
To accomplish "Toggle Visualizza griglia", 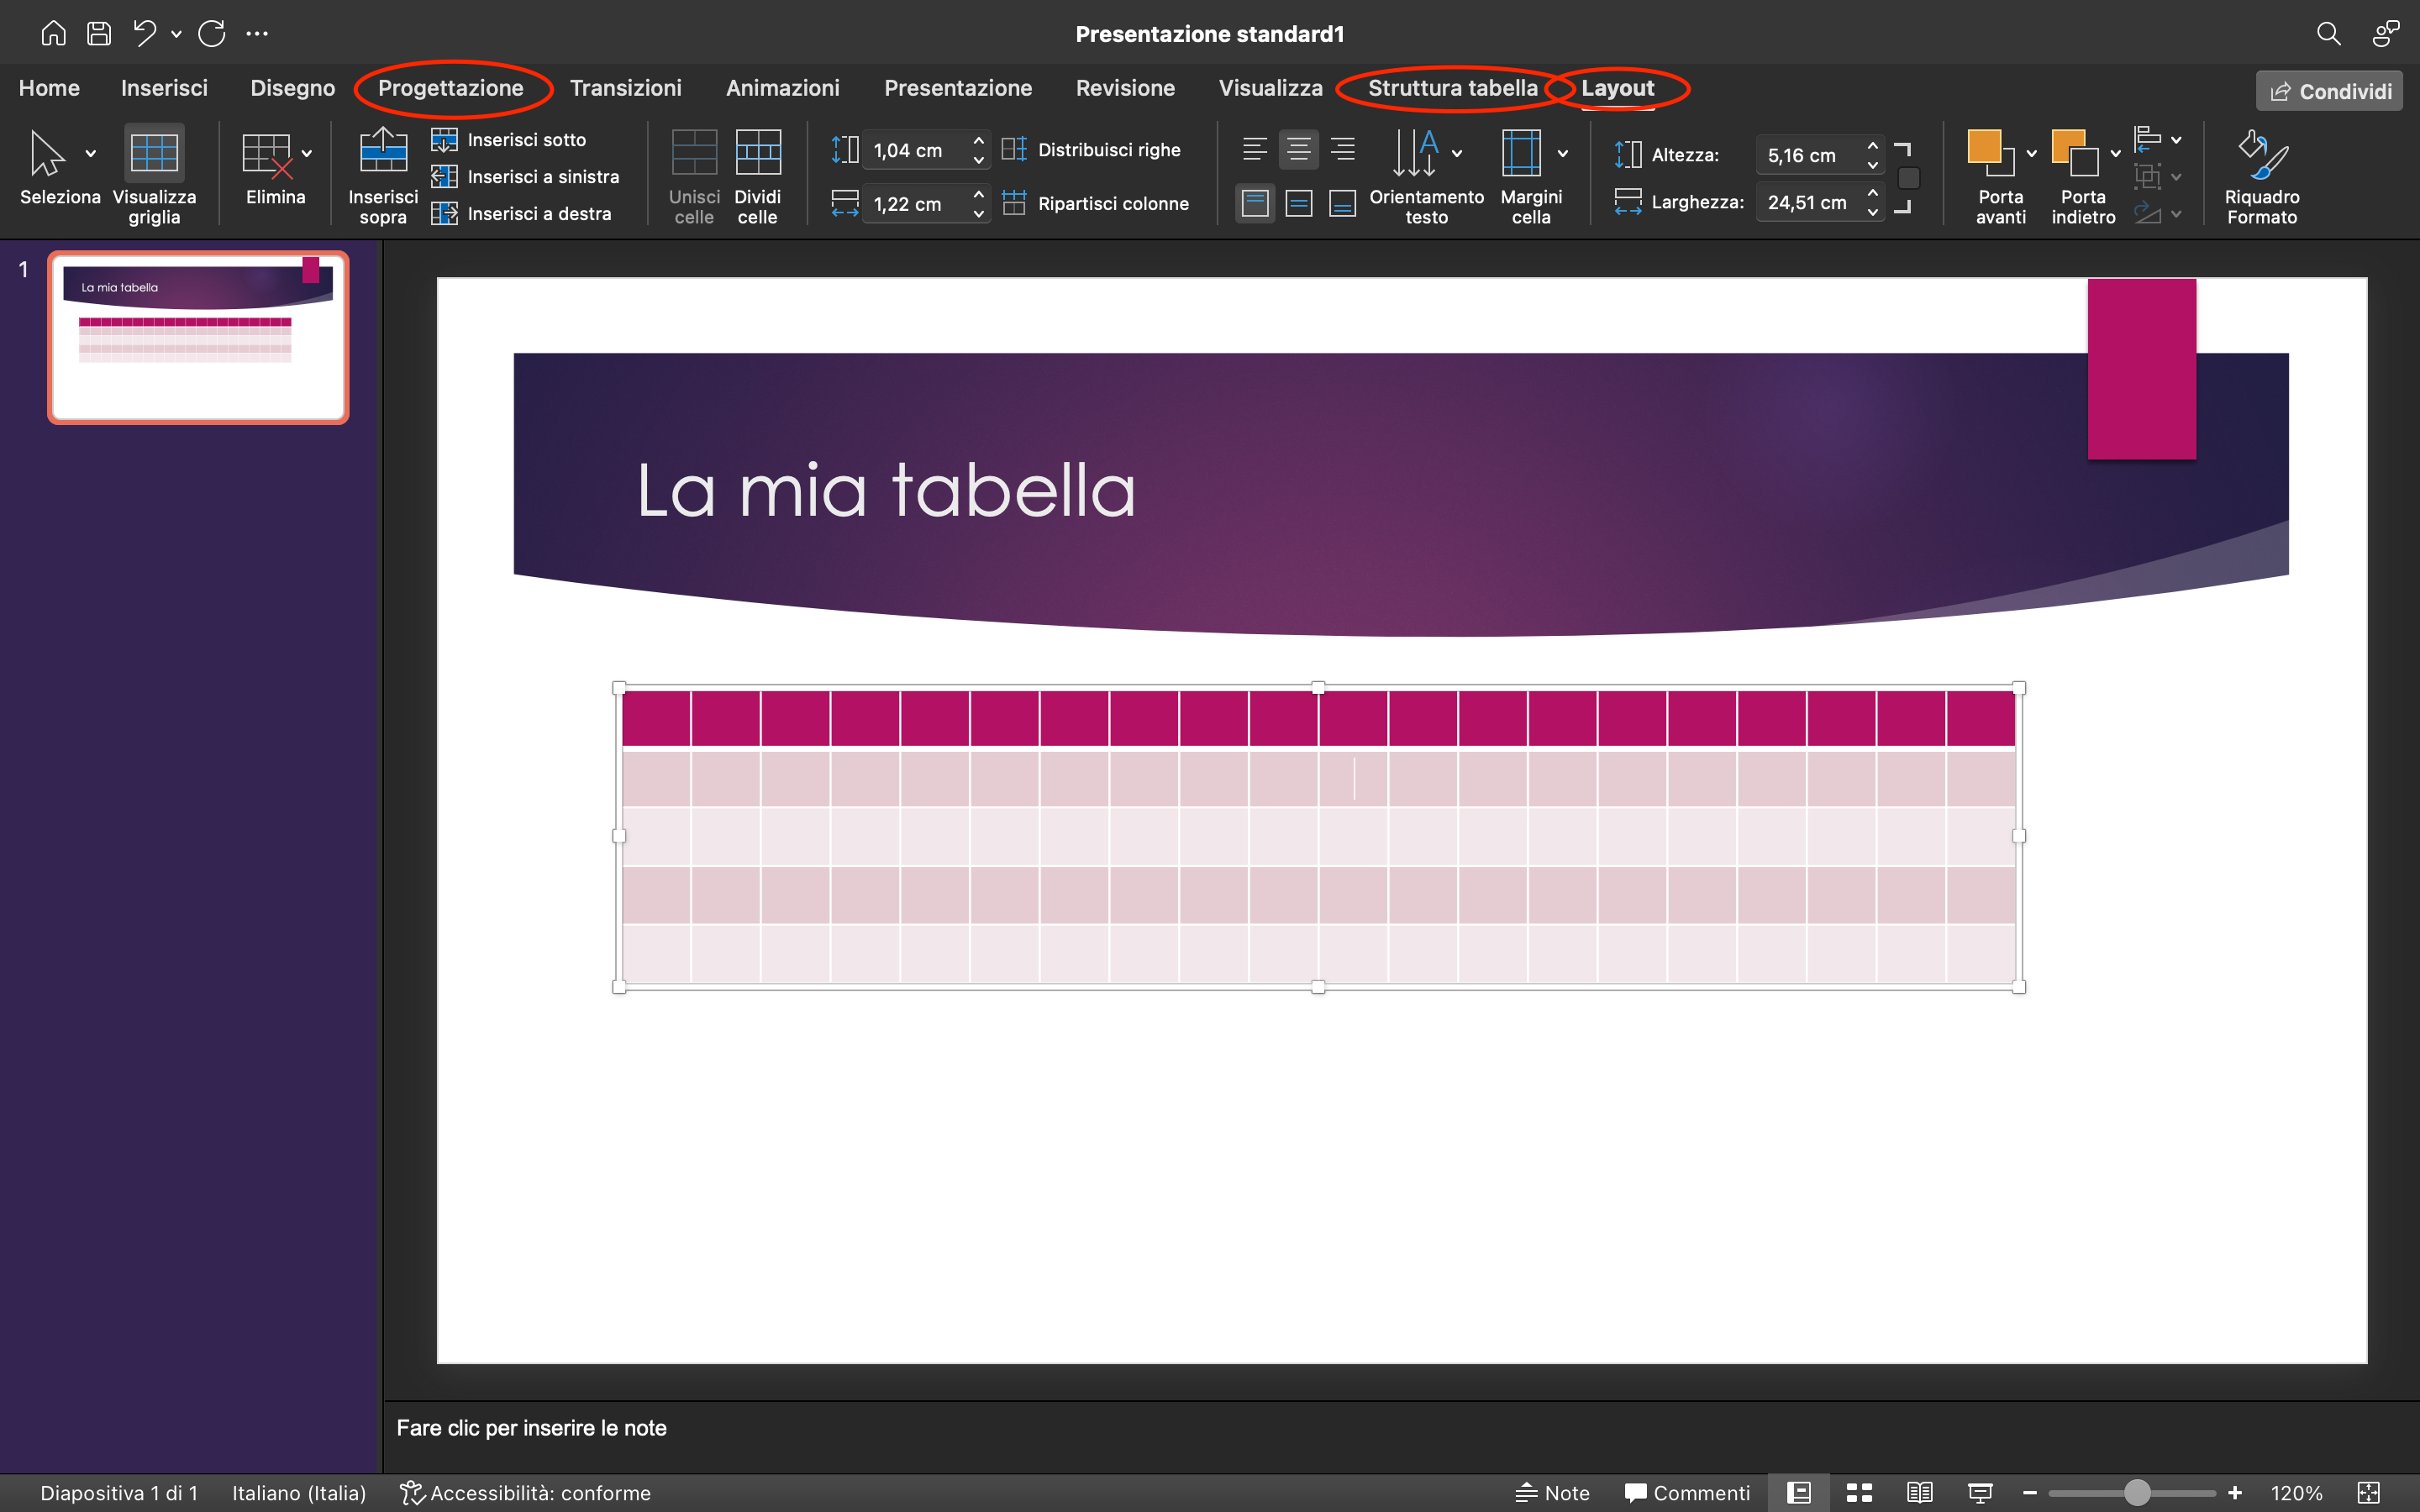I will [152, 152].
